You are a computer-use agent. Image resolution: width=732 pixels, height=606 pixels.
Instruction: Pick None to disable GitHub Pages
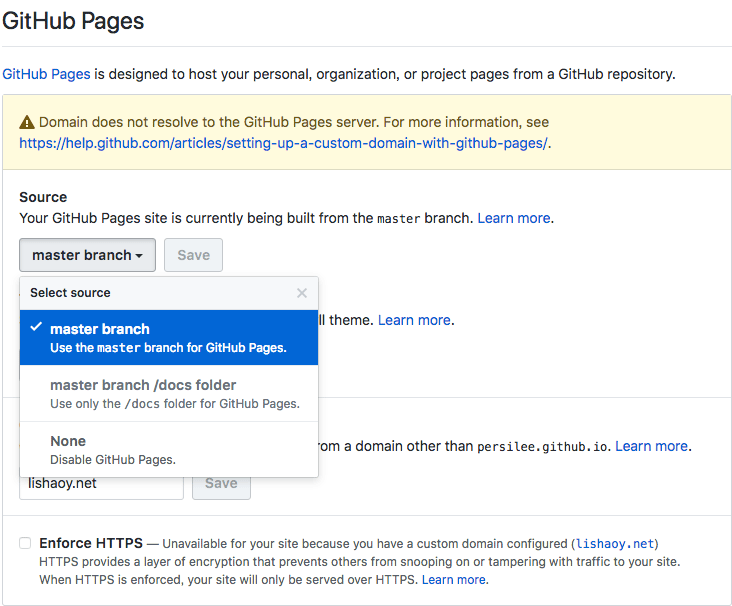click(x=168, y=450)
